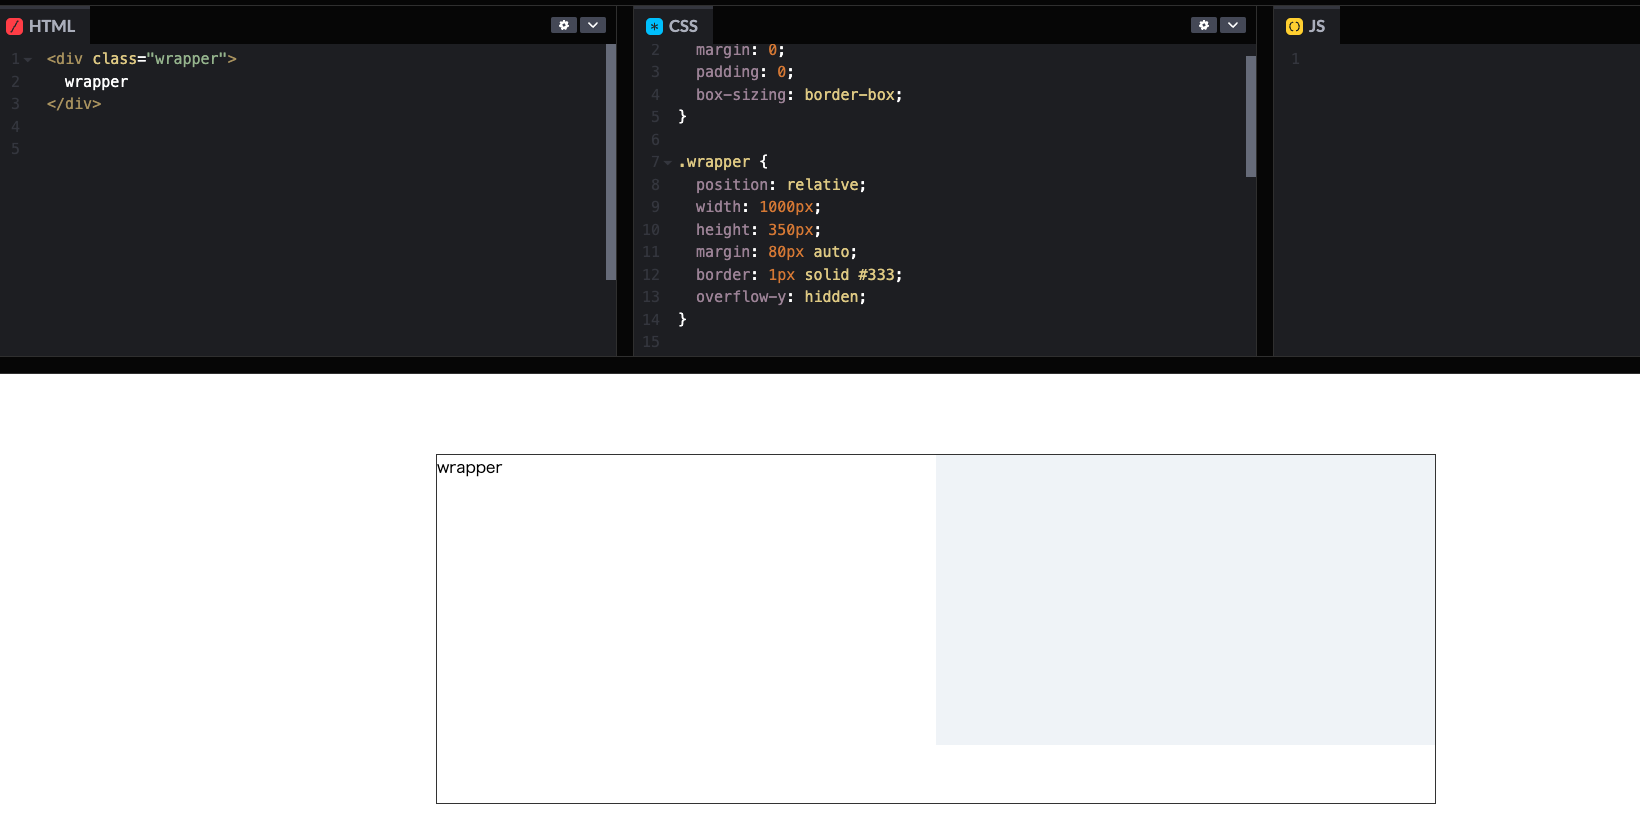
Task: Expand CSS editor dropdown chevron
Action: point(1233,25)
